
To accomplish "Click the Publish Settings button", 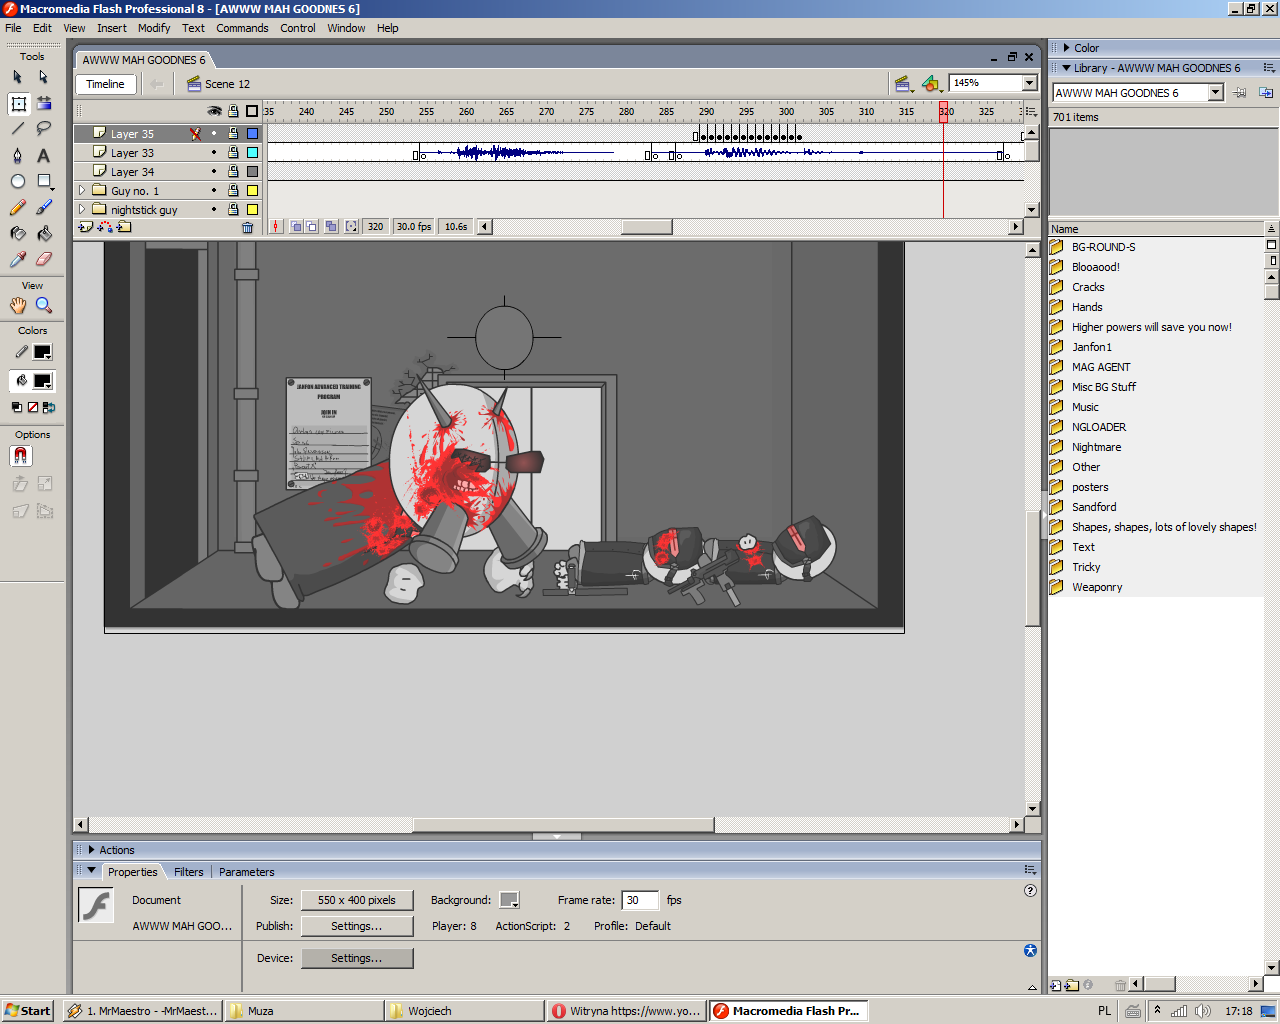I will [357, 926].
